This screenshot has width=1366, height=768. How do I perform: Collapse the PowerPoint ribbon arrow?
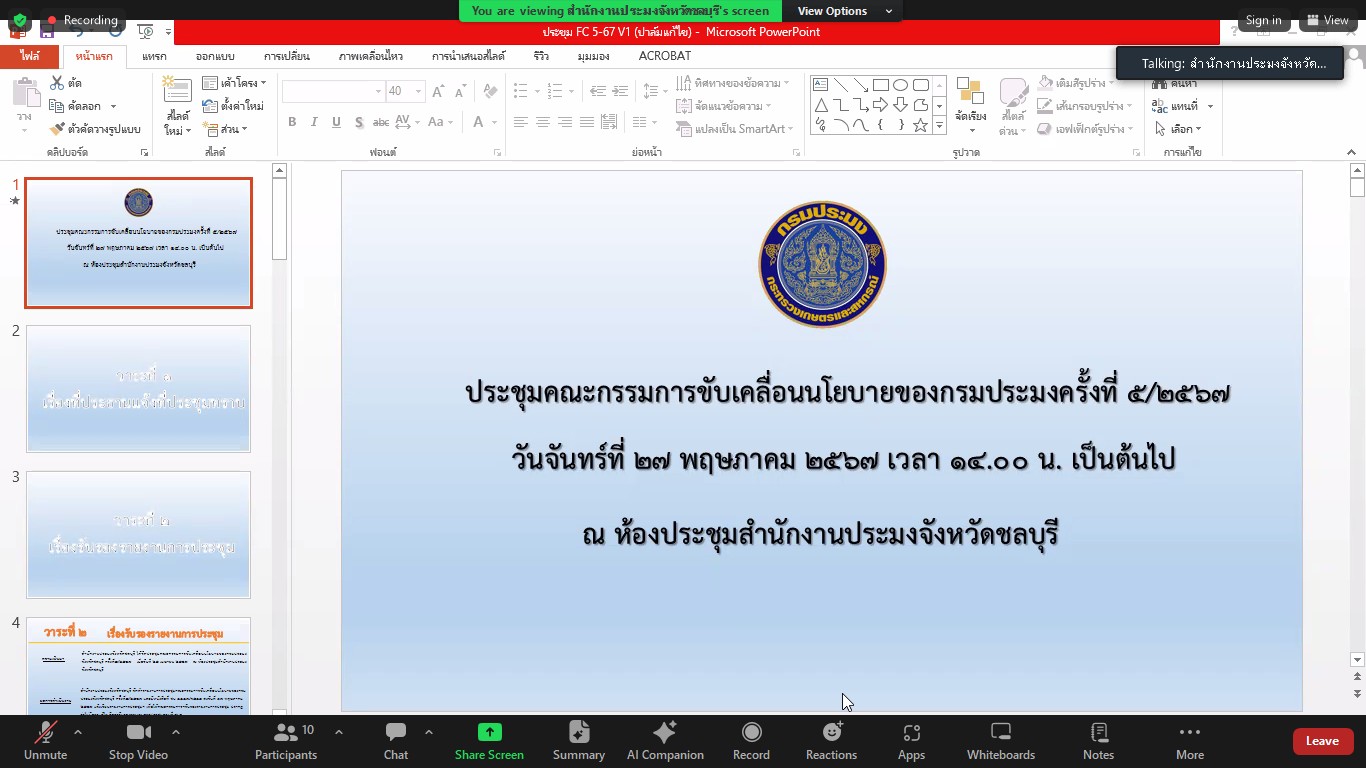click(1352, 153)
